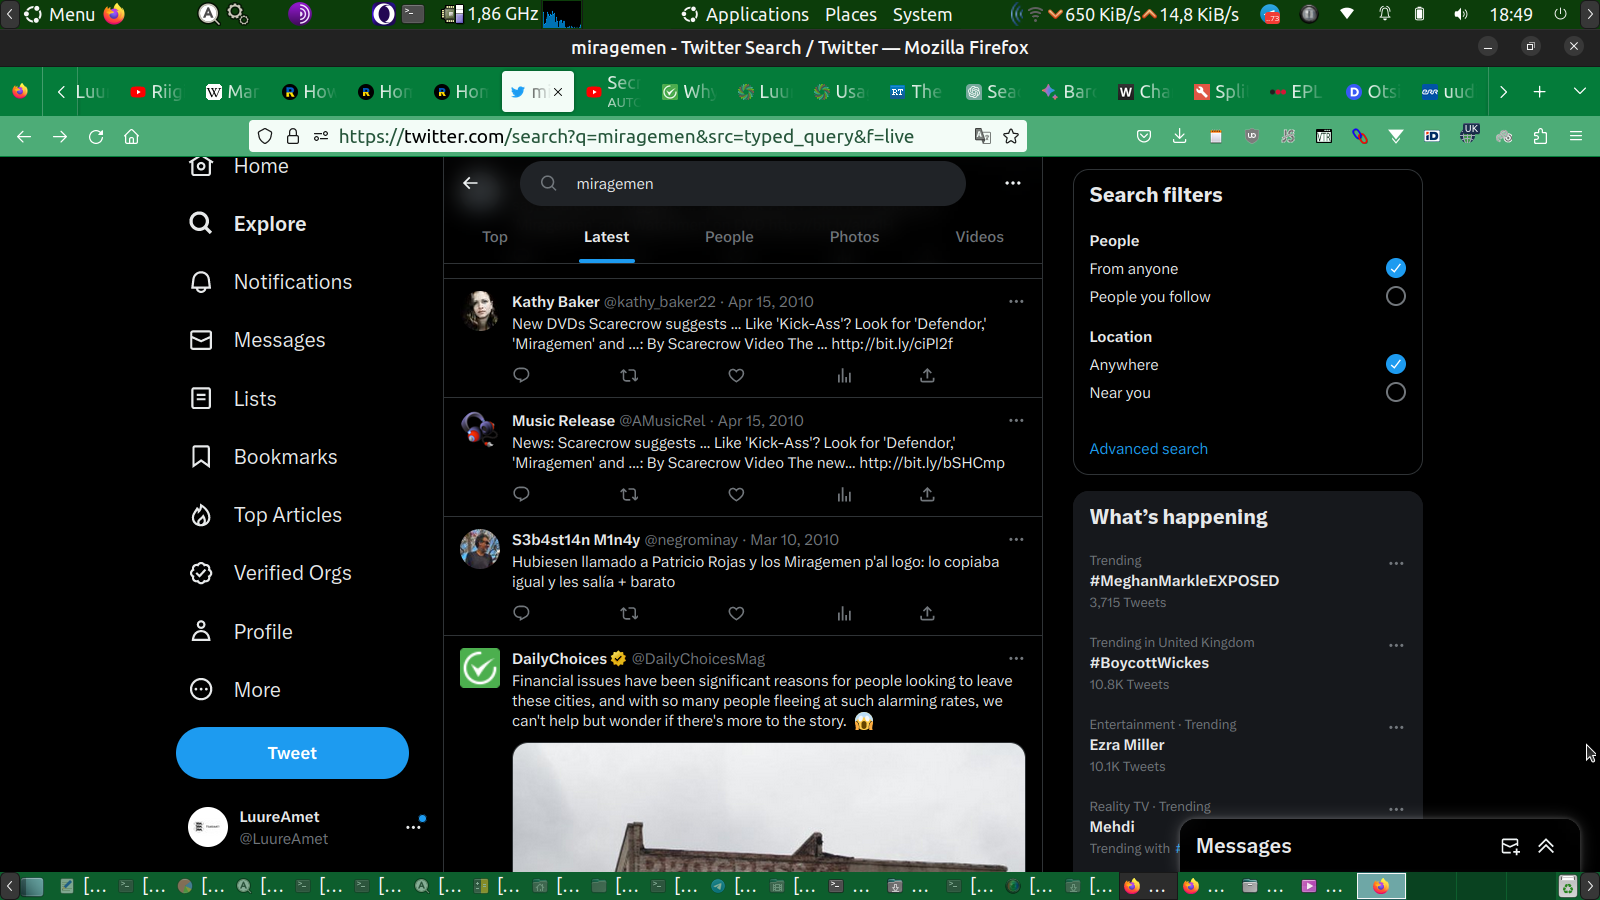The height and width of the screenshot is (900, 1600).
Task: Reply to S3b4st14n M1n4y's tweet
Action: (521, 613)
